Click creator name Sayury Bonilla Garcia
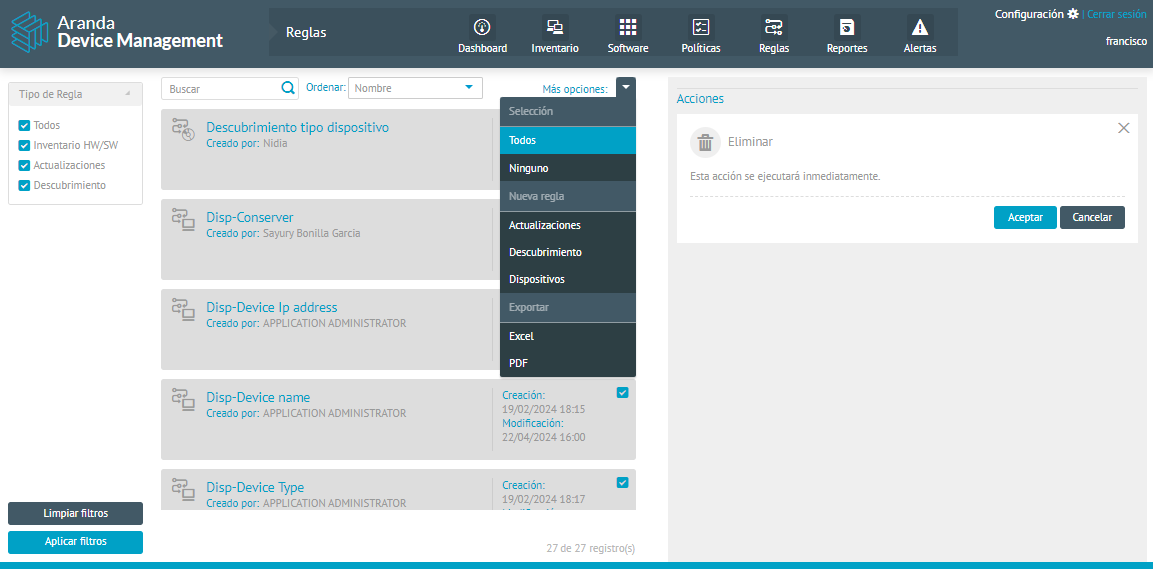Viewport: 1153px width, 569px height. click(312, 233)
